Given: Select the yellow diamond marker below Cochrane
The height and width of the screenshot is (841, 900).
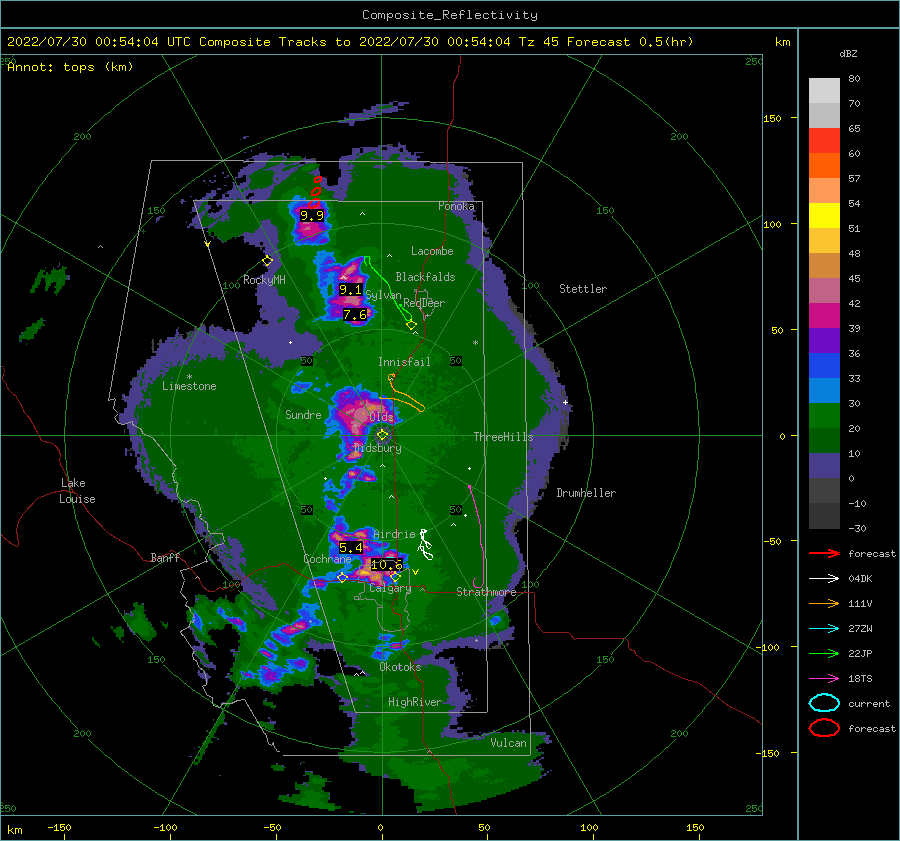Looking at the screenshot, I should coord(343,577).
